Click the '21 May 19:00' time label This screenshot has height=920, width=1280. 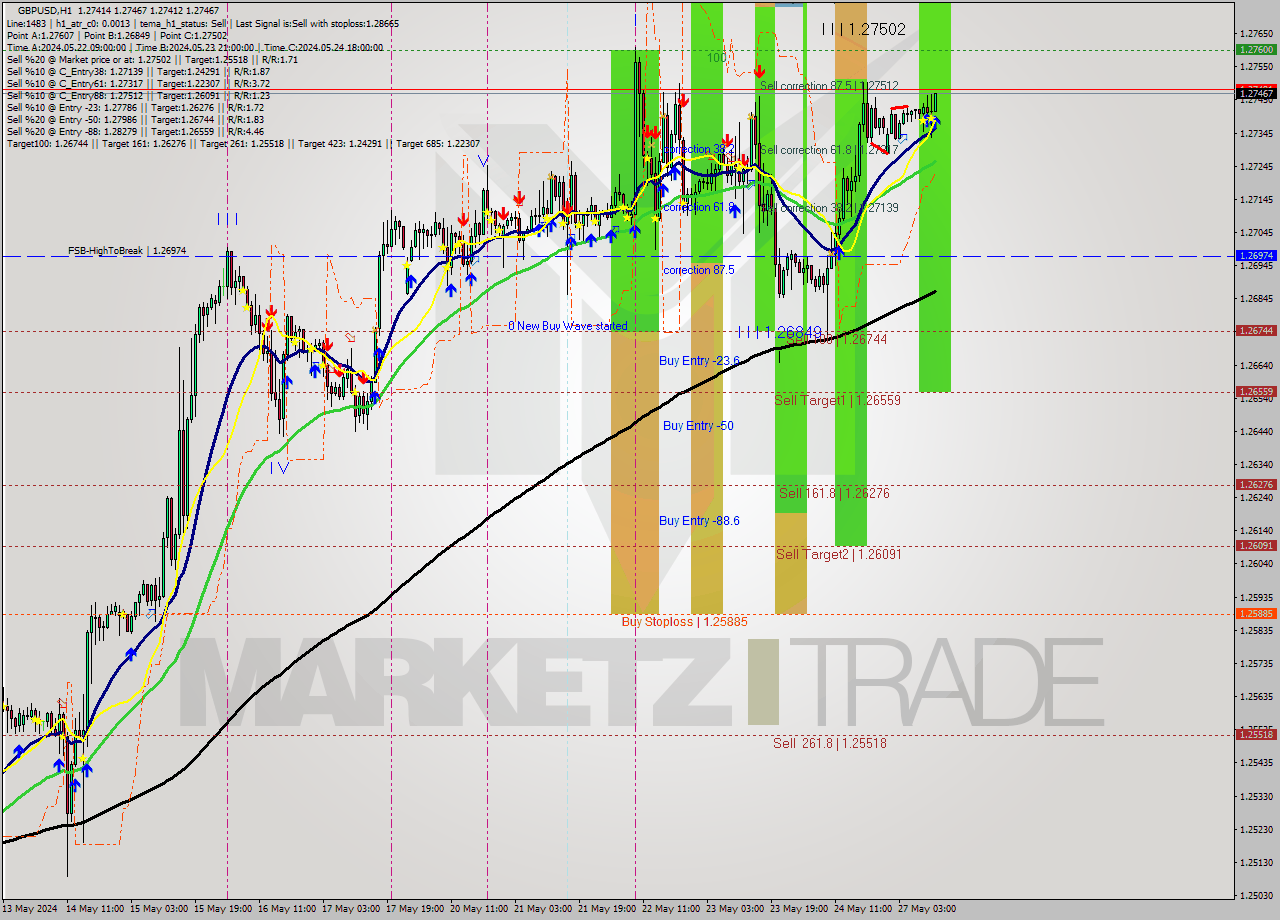[x=609, y=909]
